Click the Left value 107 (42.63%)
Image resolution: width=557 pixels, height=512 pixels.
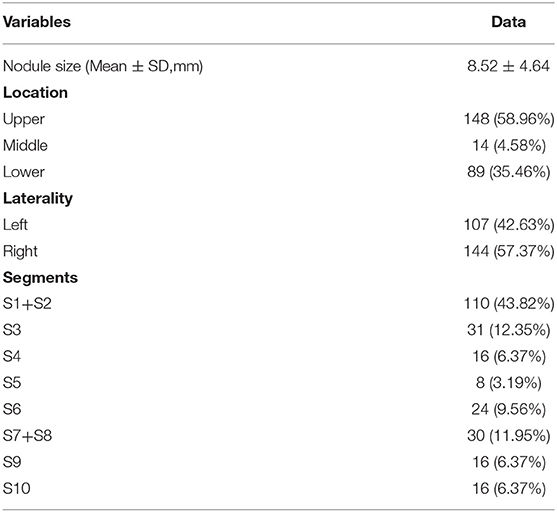pyautogui.click(x=509, y=225)
